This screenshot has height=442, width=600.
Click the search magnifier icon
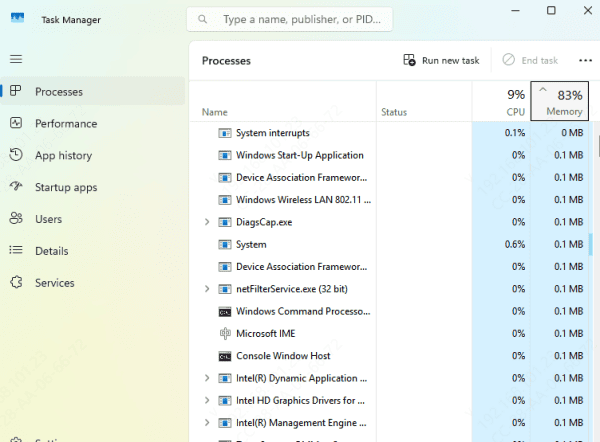tap(202, 19)
